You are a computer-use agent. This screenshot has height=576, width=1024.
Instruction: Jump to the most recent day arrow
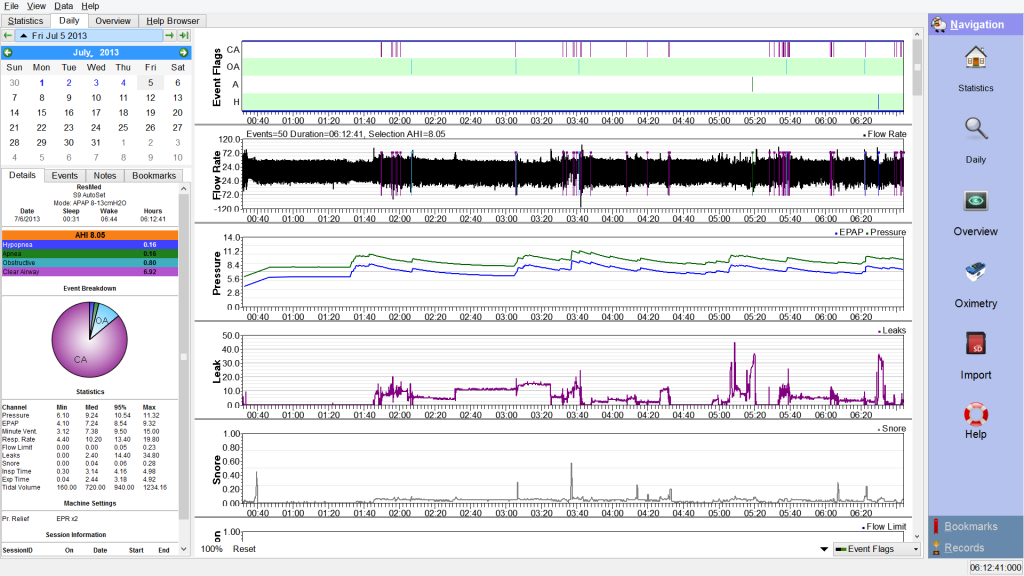click(184, 36)
